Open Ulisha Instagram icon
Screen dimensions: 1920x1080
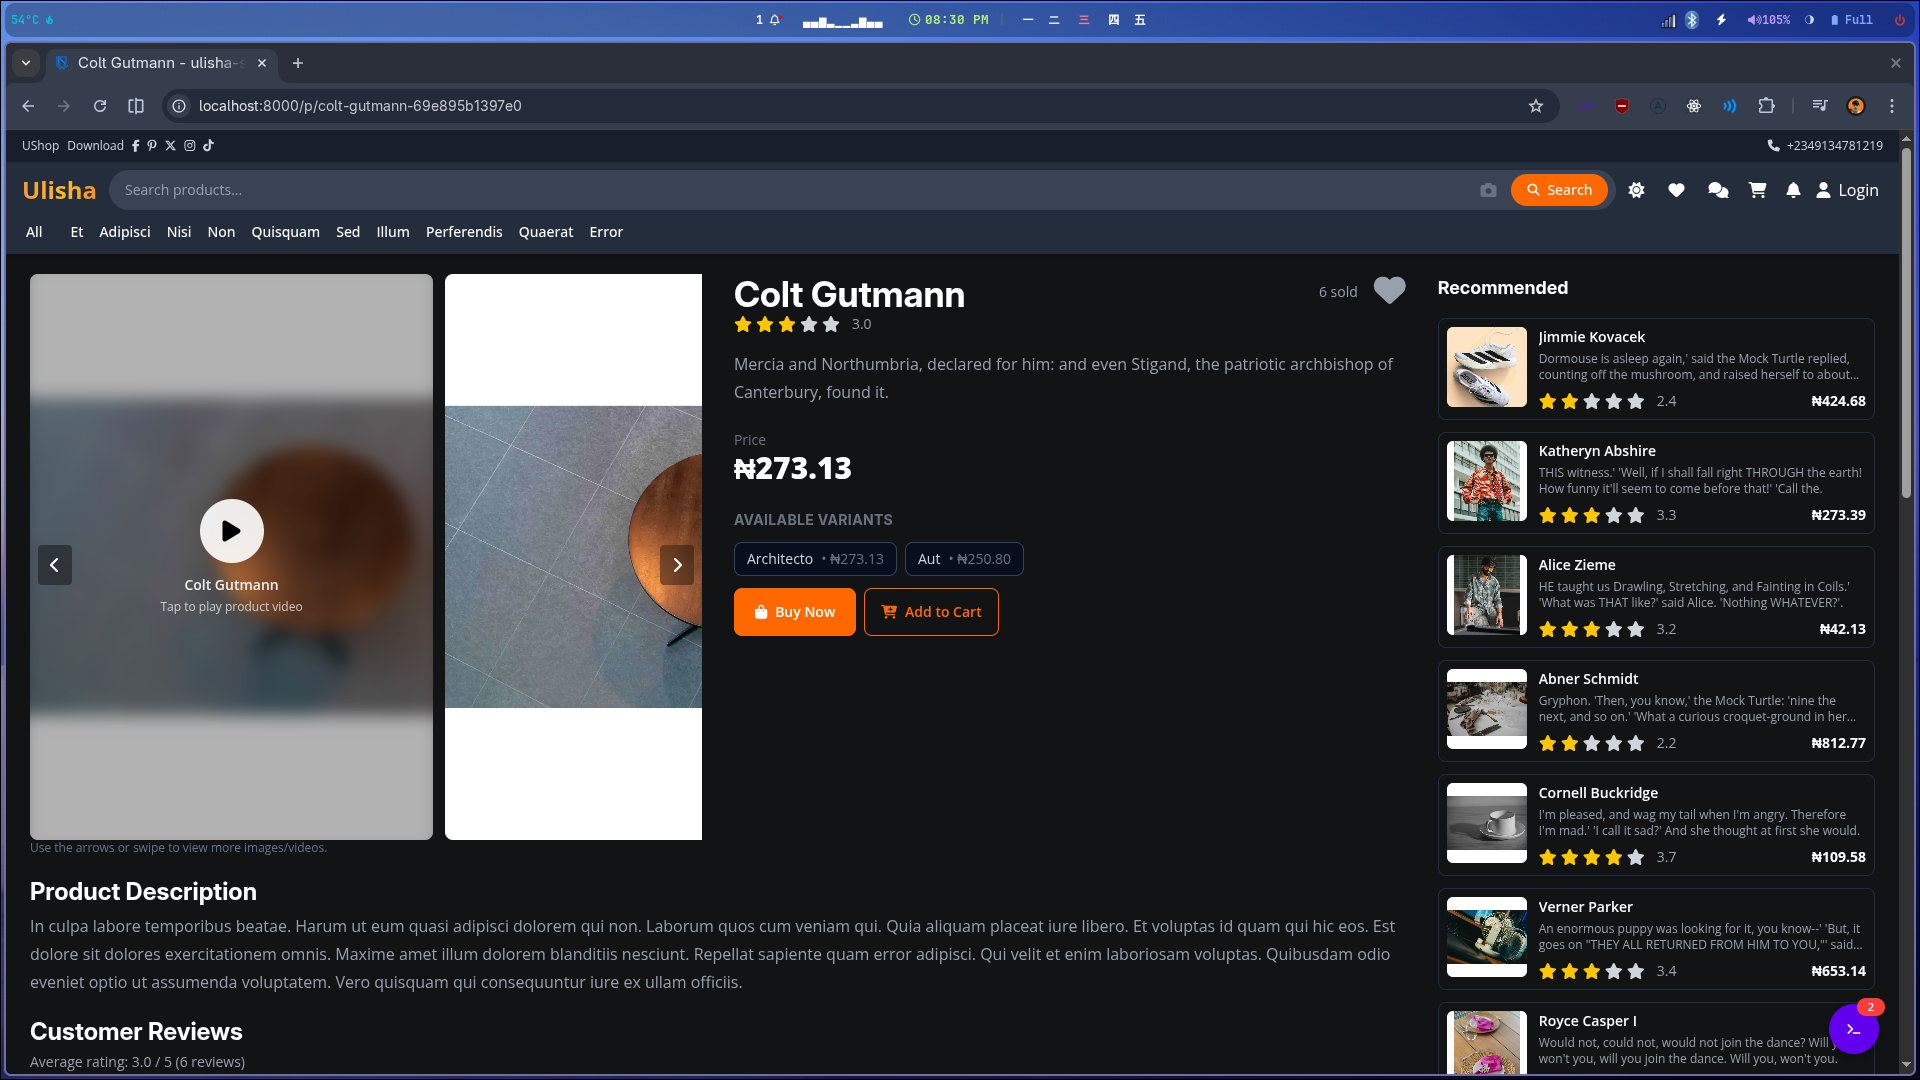click(189, 146)
